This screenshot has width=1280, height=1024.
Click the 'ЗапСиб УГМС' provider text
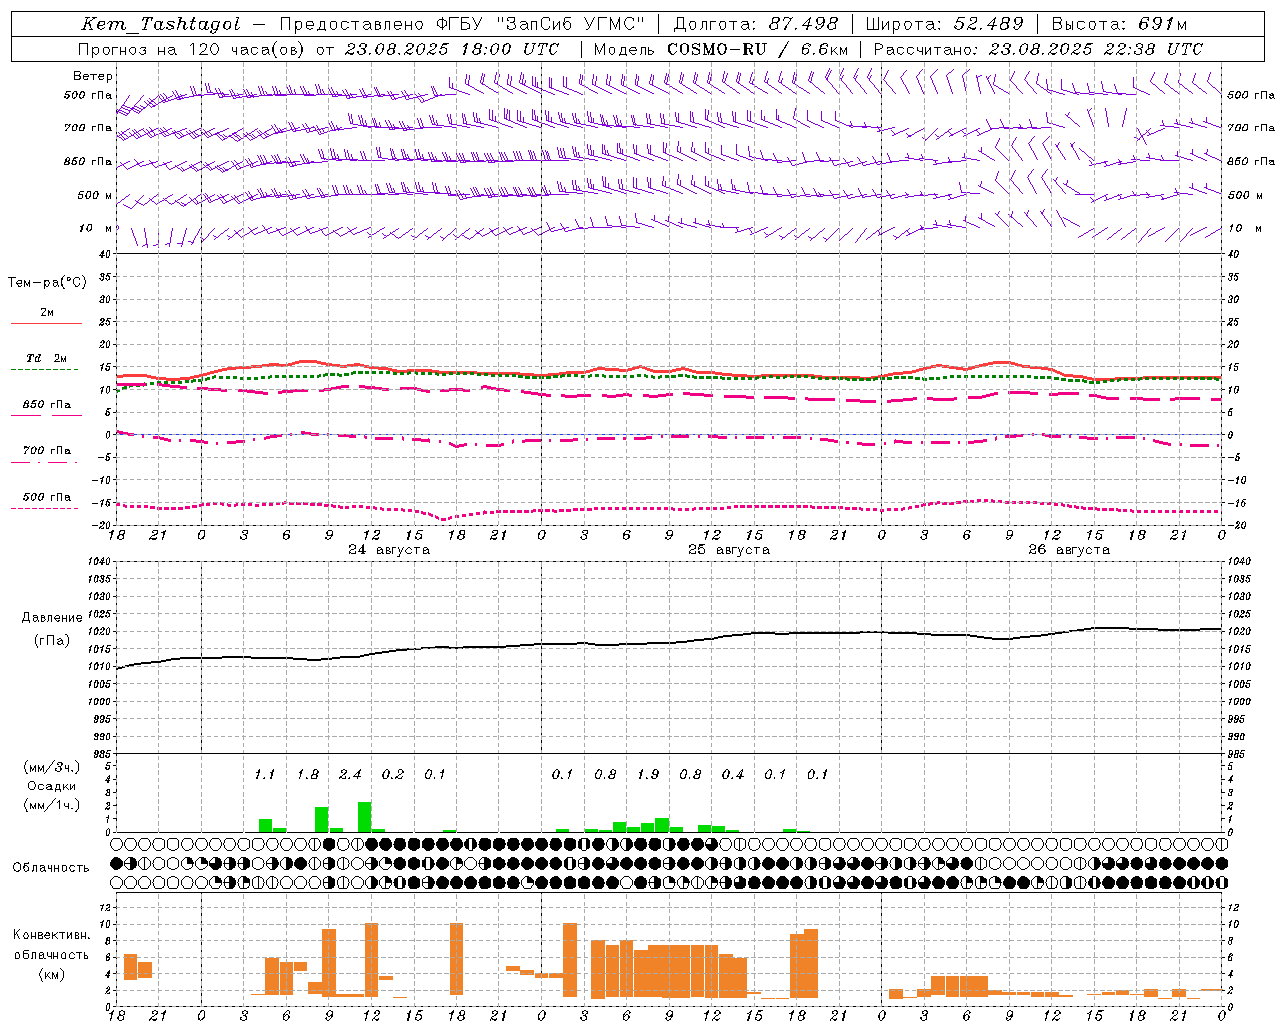coord(570,24)
